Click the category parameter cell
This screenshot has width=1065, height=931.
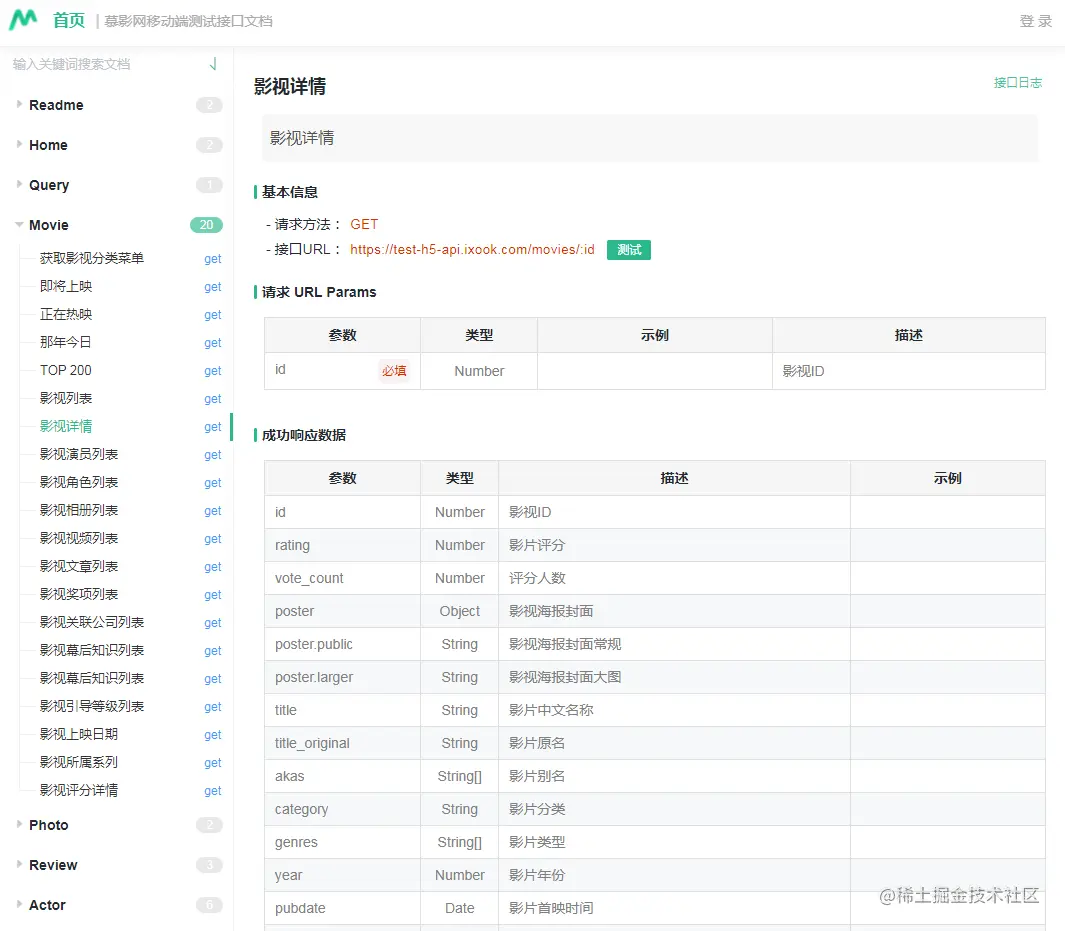pos(342,809)
